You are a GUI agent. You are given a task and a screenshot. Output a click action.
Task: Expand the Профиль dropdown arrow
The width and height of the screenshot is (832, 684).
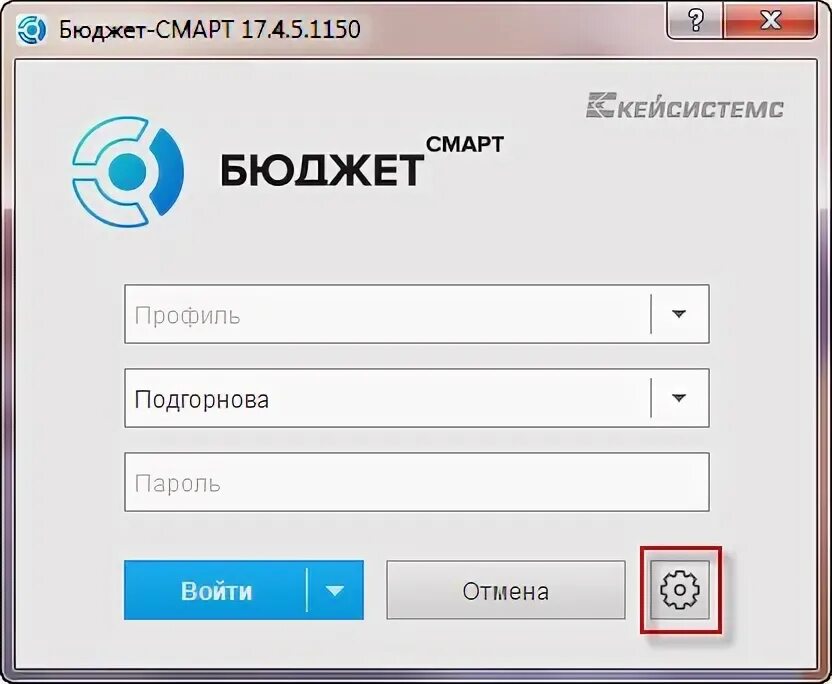tap(679, 314)
